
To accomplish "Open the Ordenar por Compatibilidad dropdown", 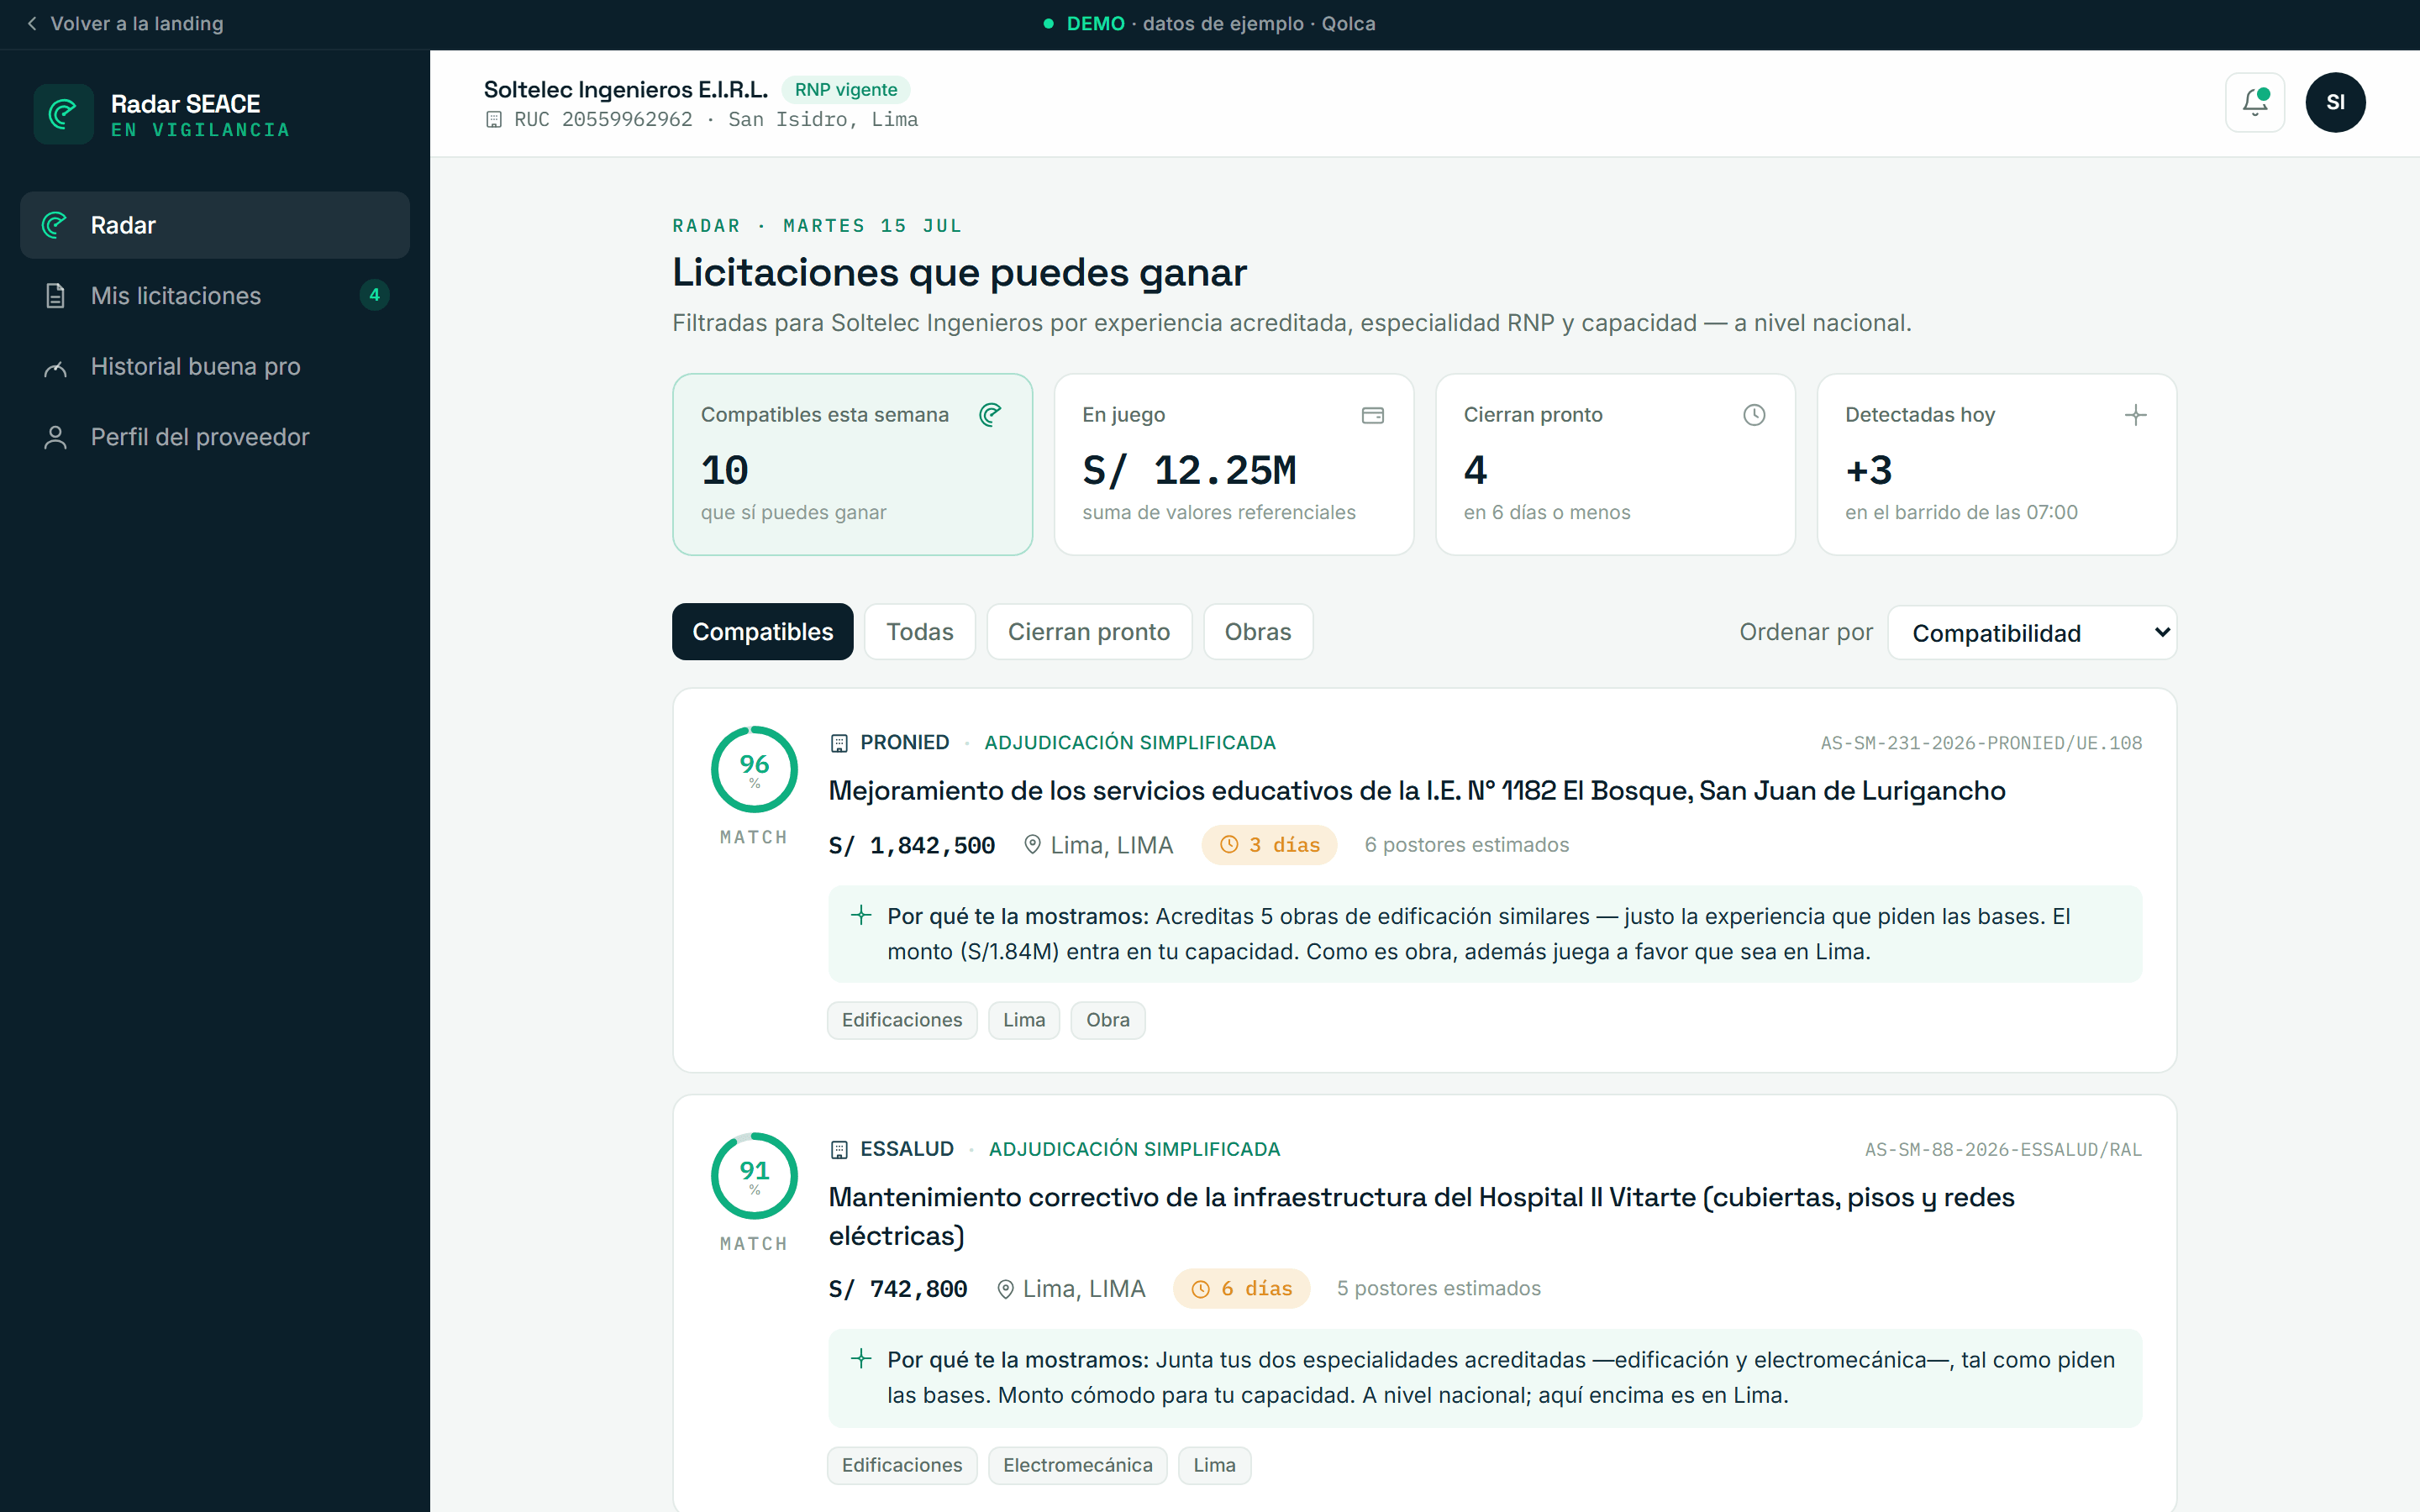I will [x=2031, y=633].
